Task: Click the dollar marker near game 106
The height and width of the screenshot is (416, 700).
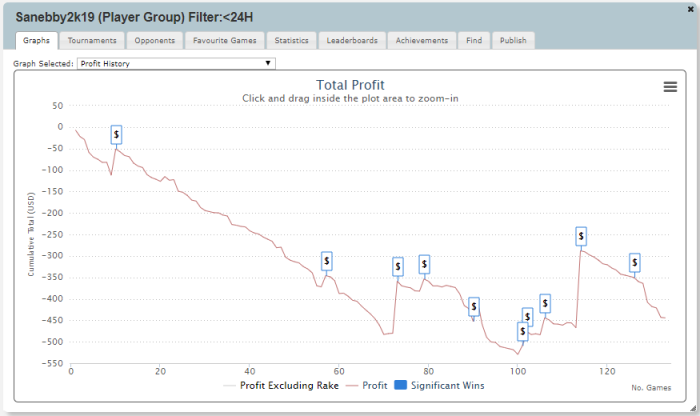Action: (x=545, y=303)
